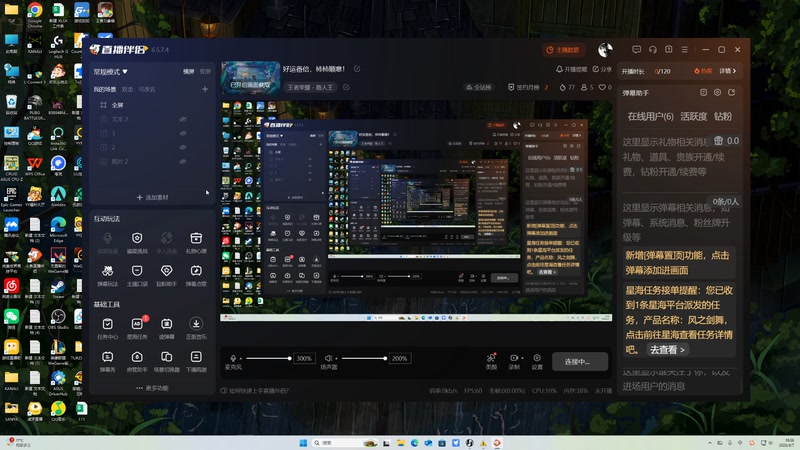Click the popout icon in 弹幕助手 header
The width and height of the screenshot is (800, 450).
tap(732, 92)
